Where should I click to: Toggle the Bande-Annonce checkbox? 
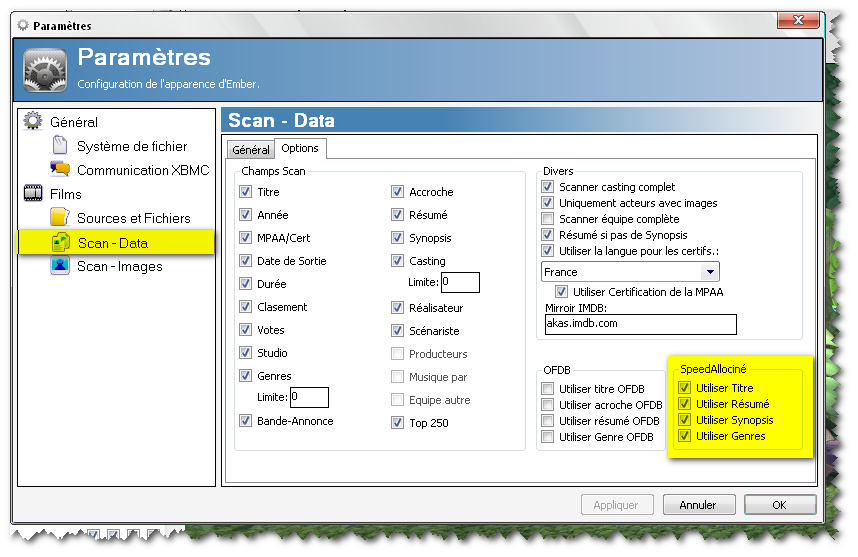tap(245, 421)
